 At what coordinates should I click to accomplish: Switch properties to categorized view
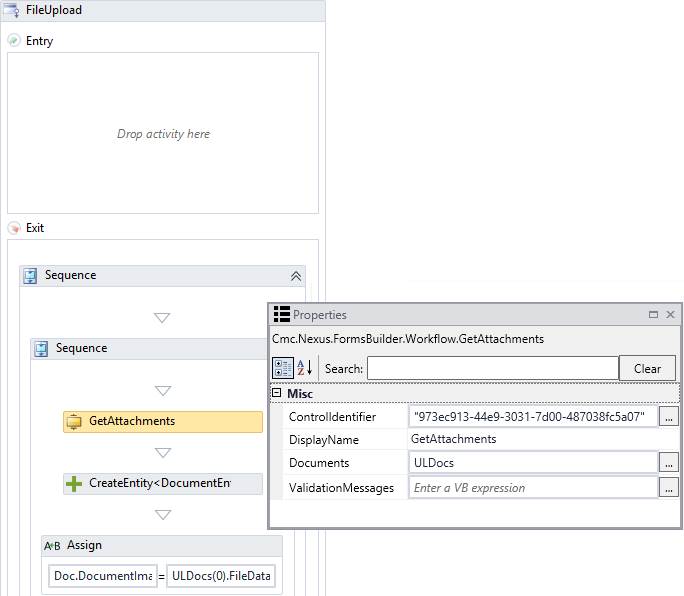tap(282, 368)
